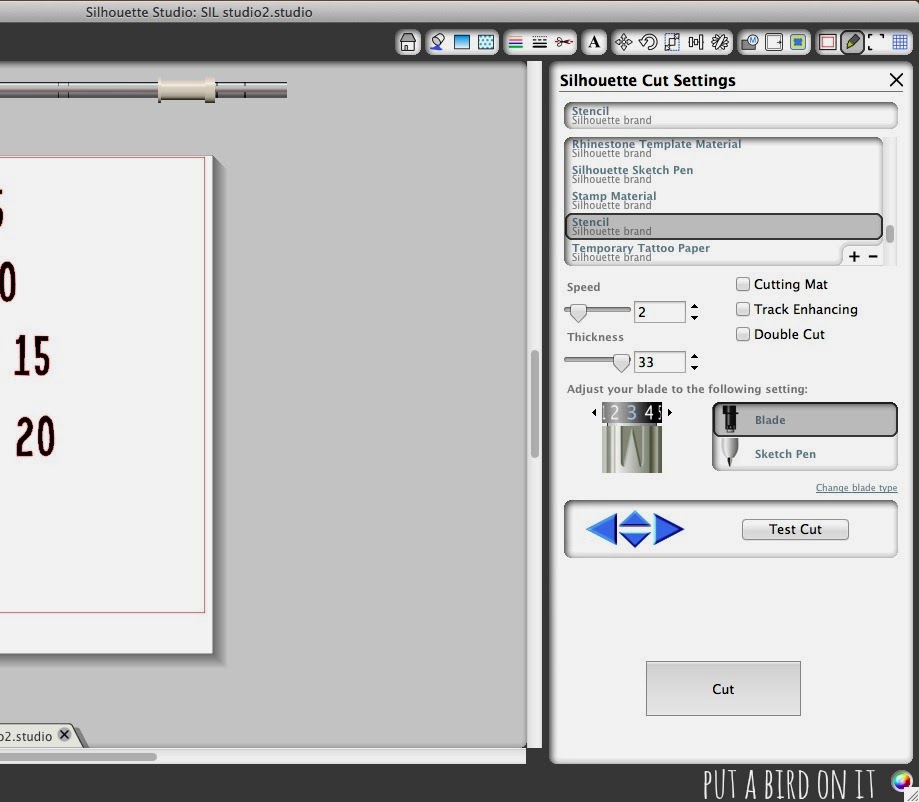The width and height of the screenshot is (919, 802).
Task: Open the Move window
Action: coord(624,42)
